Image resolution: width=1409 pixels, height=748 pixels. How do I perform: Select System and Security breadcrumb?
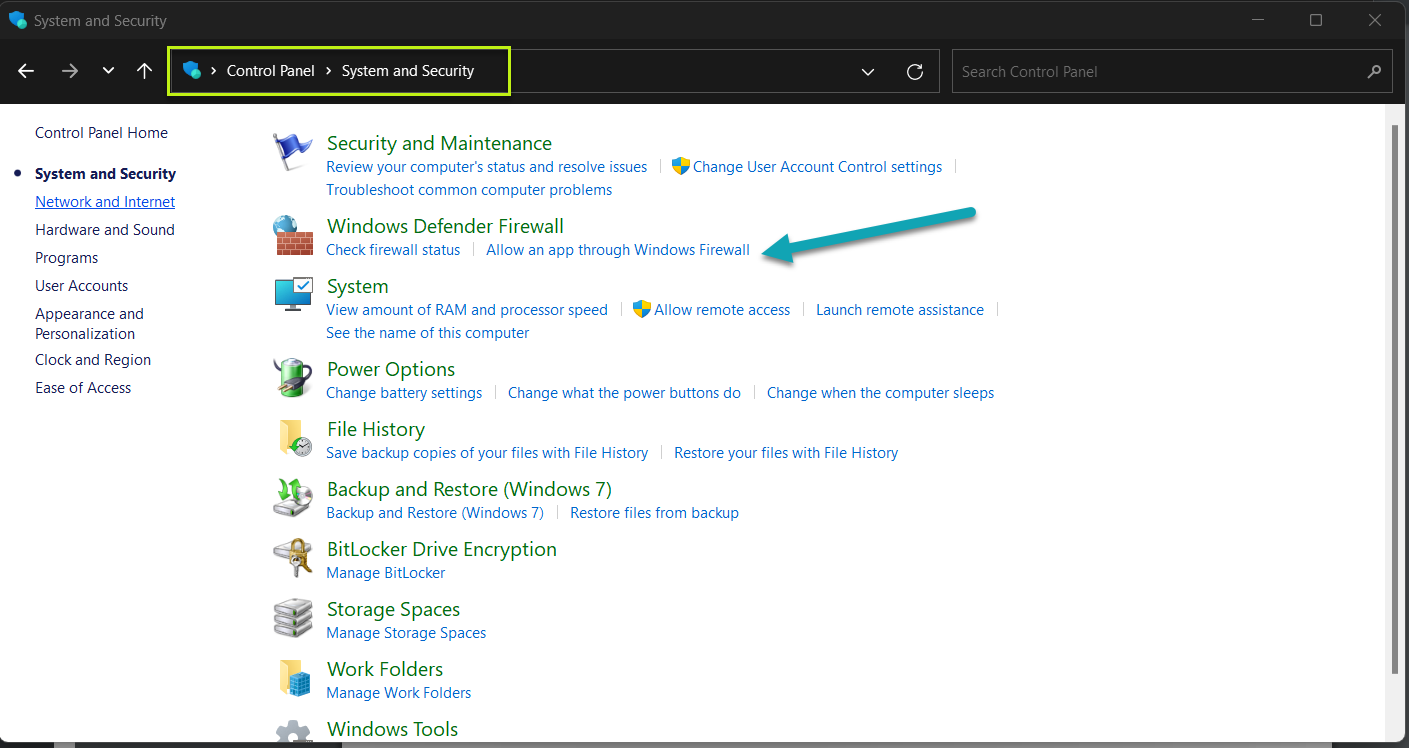pyautogui.click(x=408, y=71)
